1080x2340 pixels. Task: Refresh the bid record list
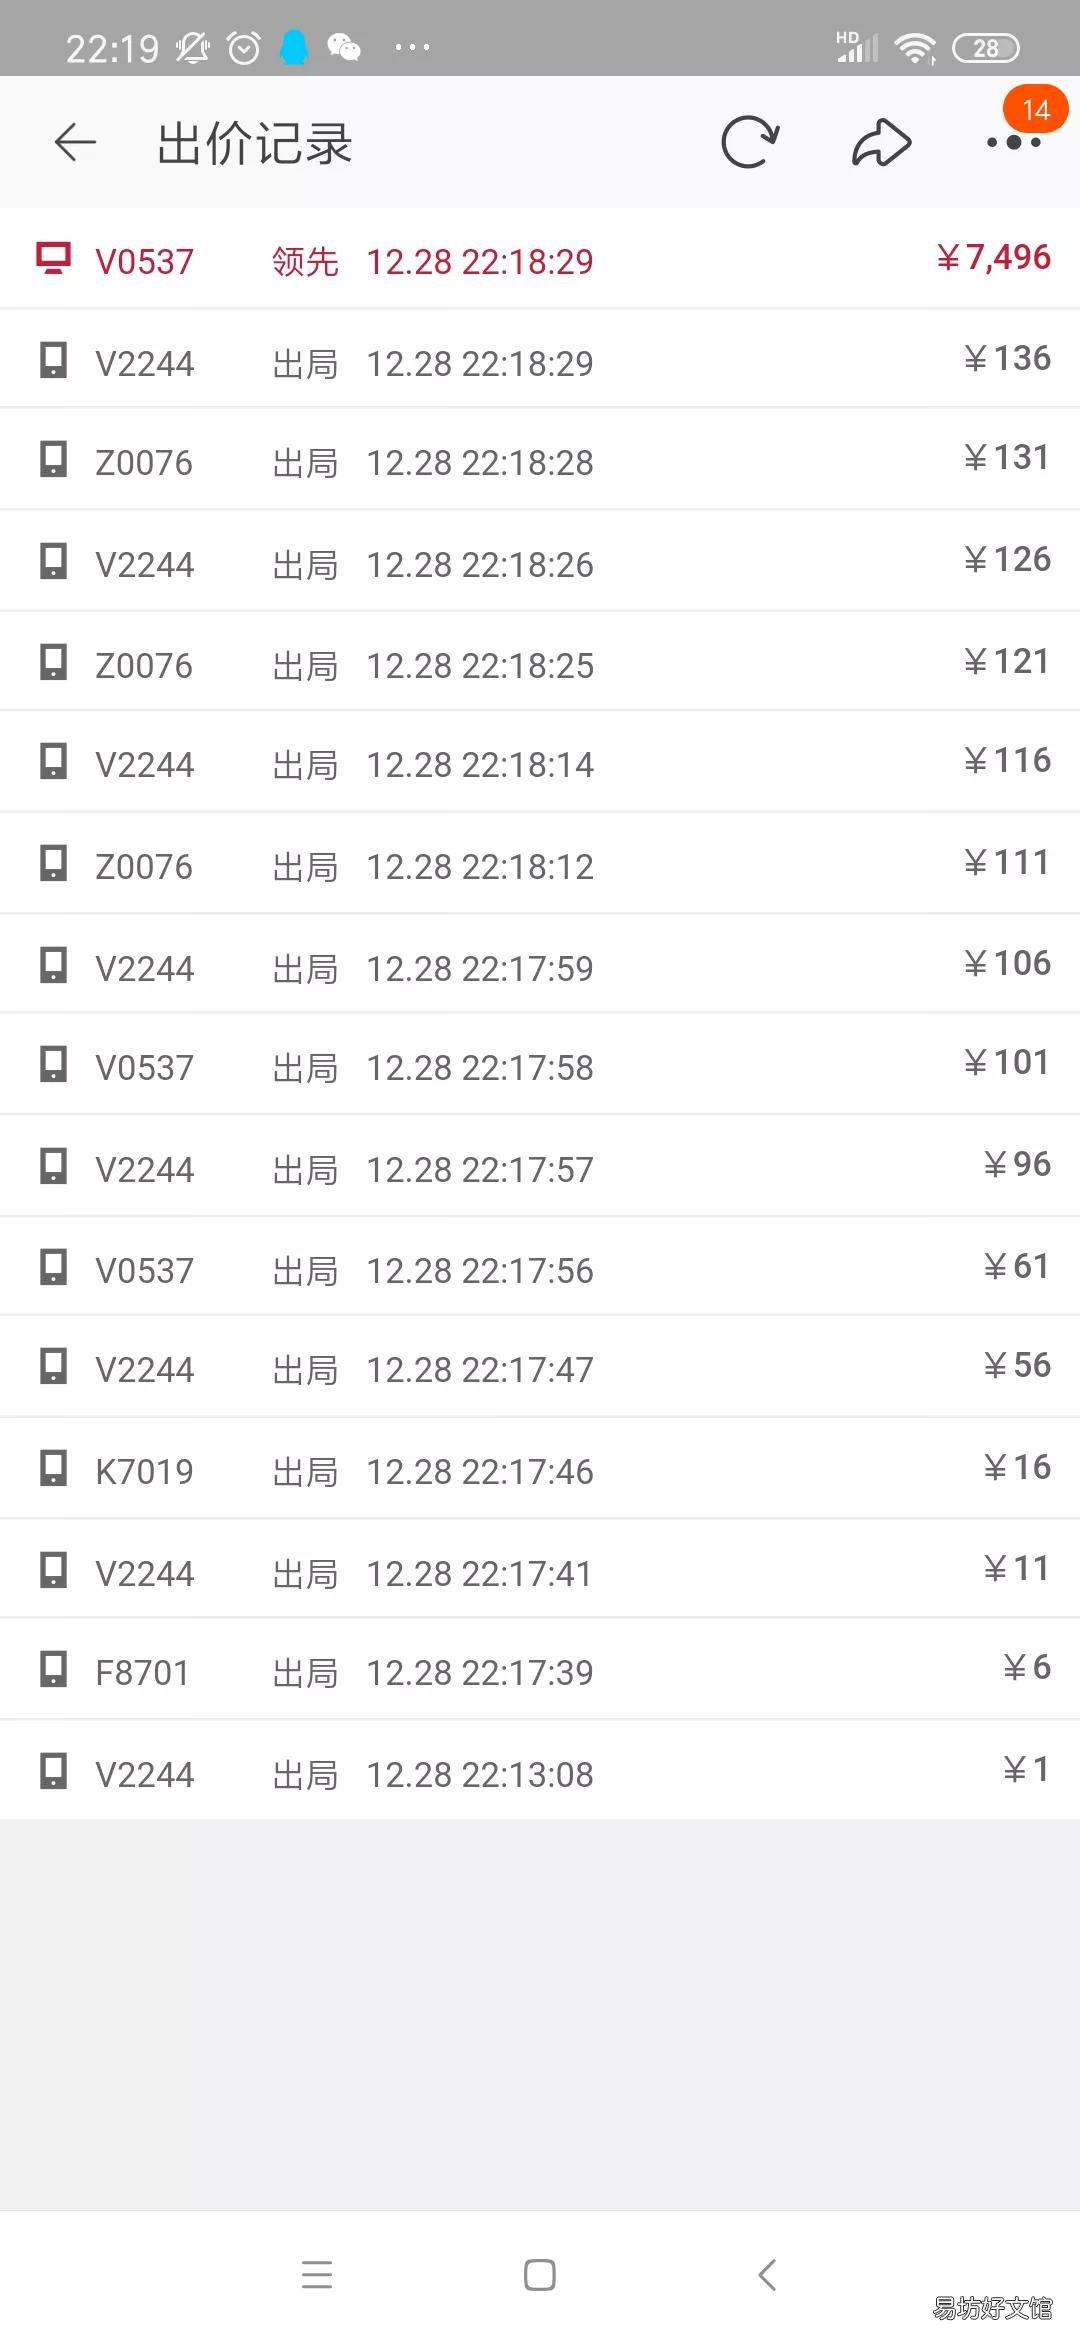[x=750, y=142]
